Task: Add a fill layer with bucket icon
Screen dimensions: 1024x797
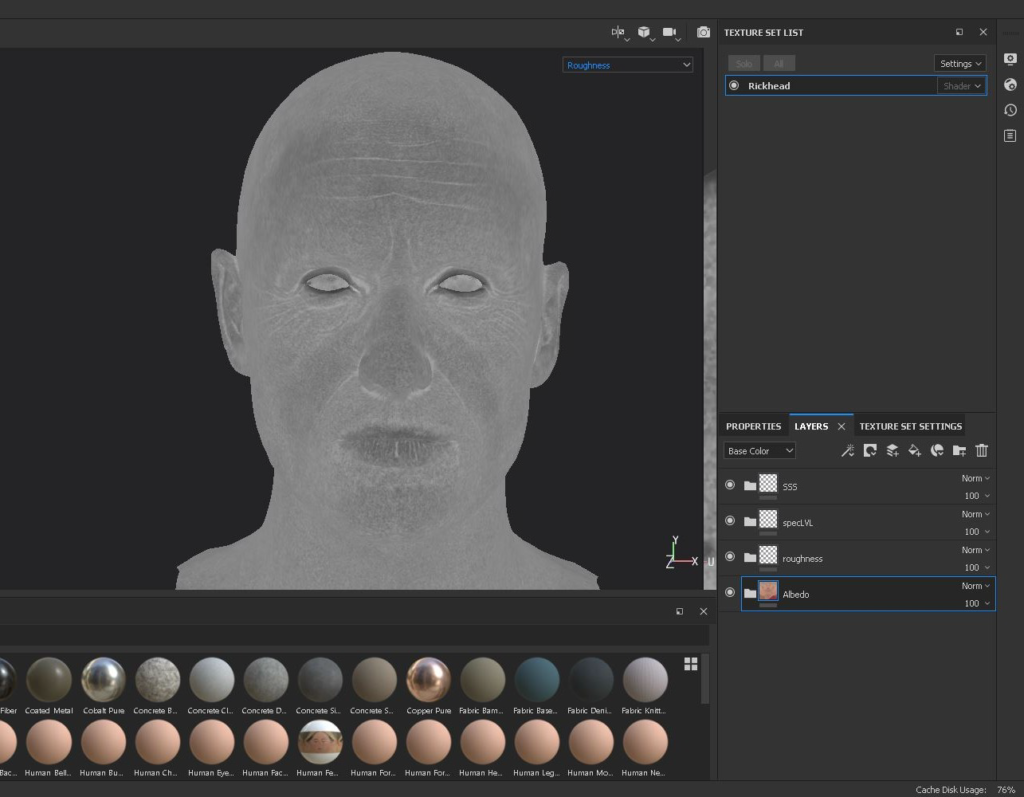Action: [914, 451]
